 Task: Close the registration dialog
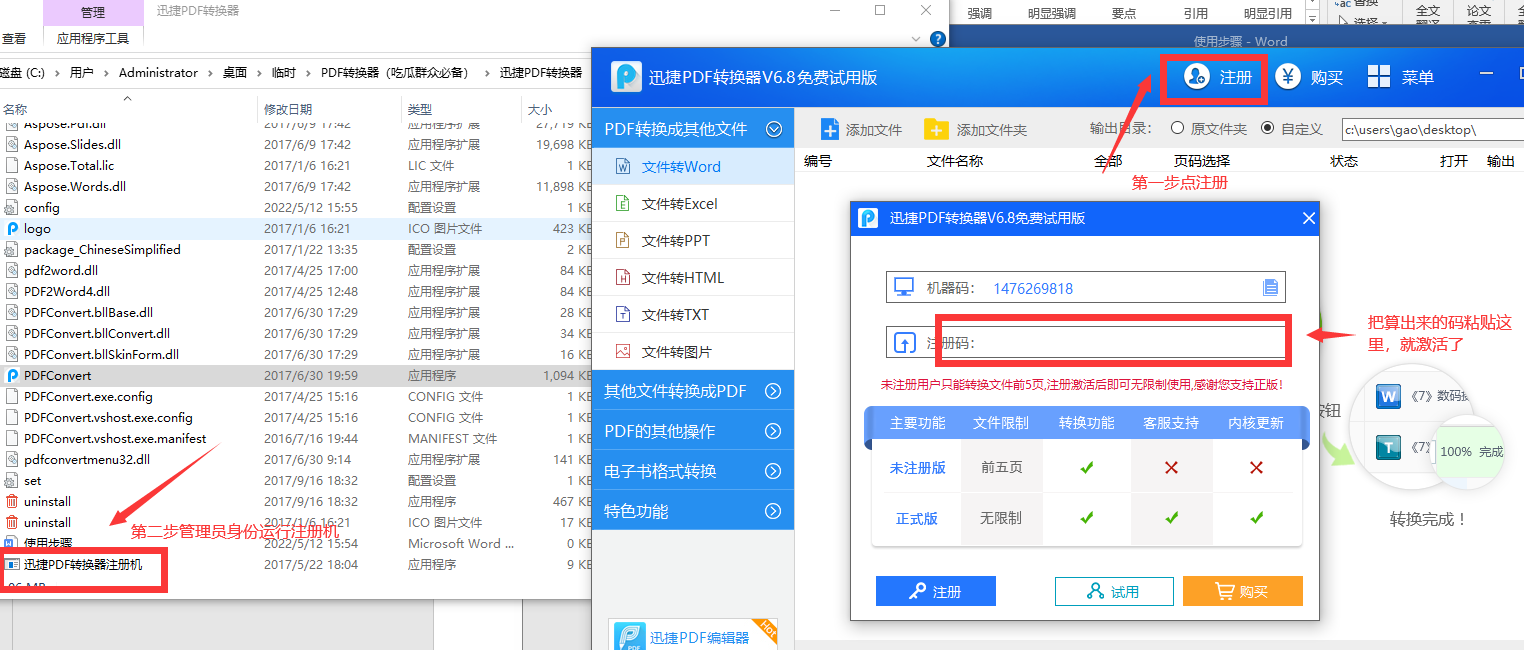1308,218
